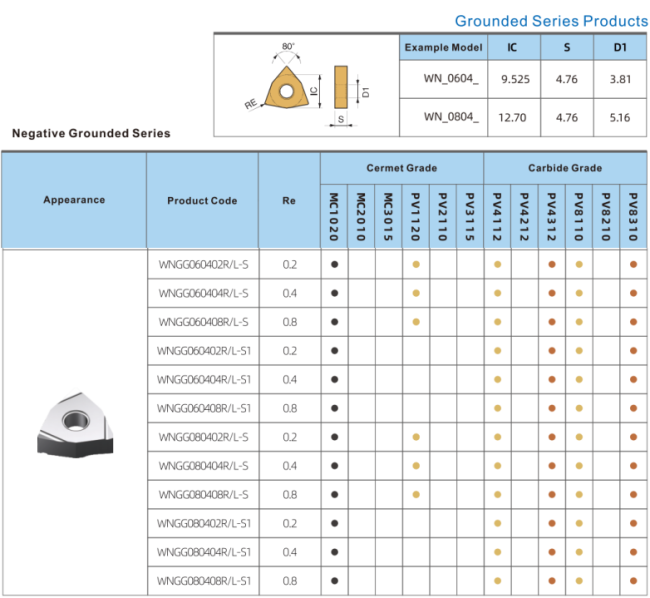Click the PV8110 dot in WNGG060408R/L-S1 row

point(579,408)
